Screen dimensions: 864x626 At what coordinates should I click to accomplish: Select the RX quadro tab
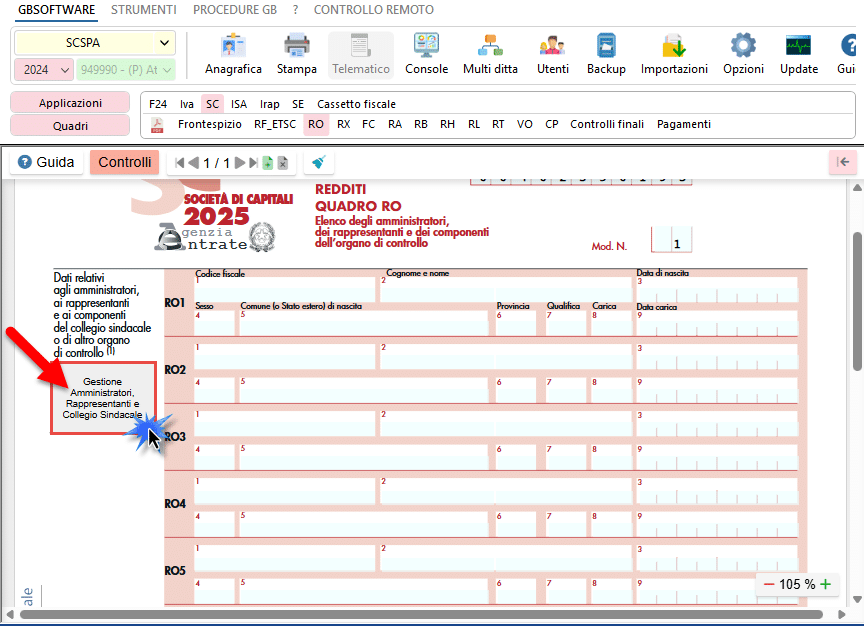point(344,125)
